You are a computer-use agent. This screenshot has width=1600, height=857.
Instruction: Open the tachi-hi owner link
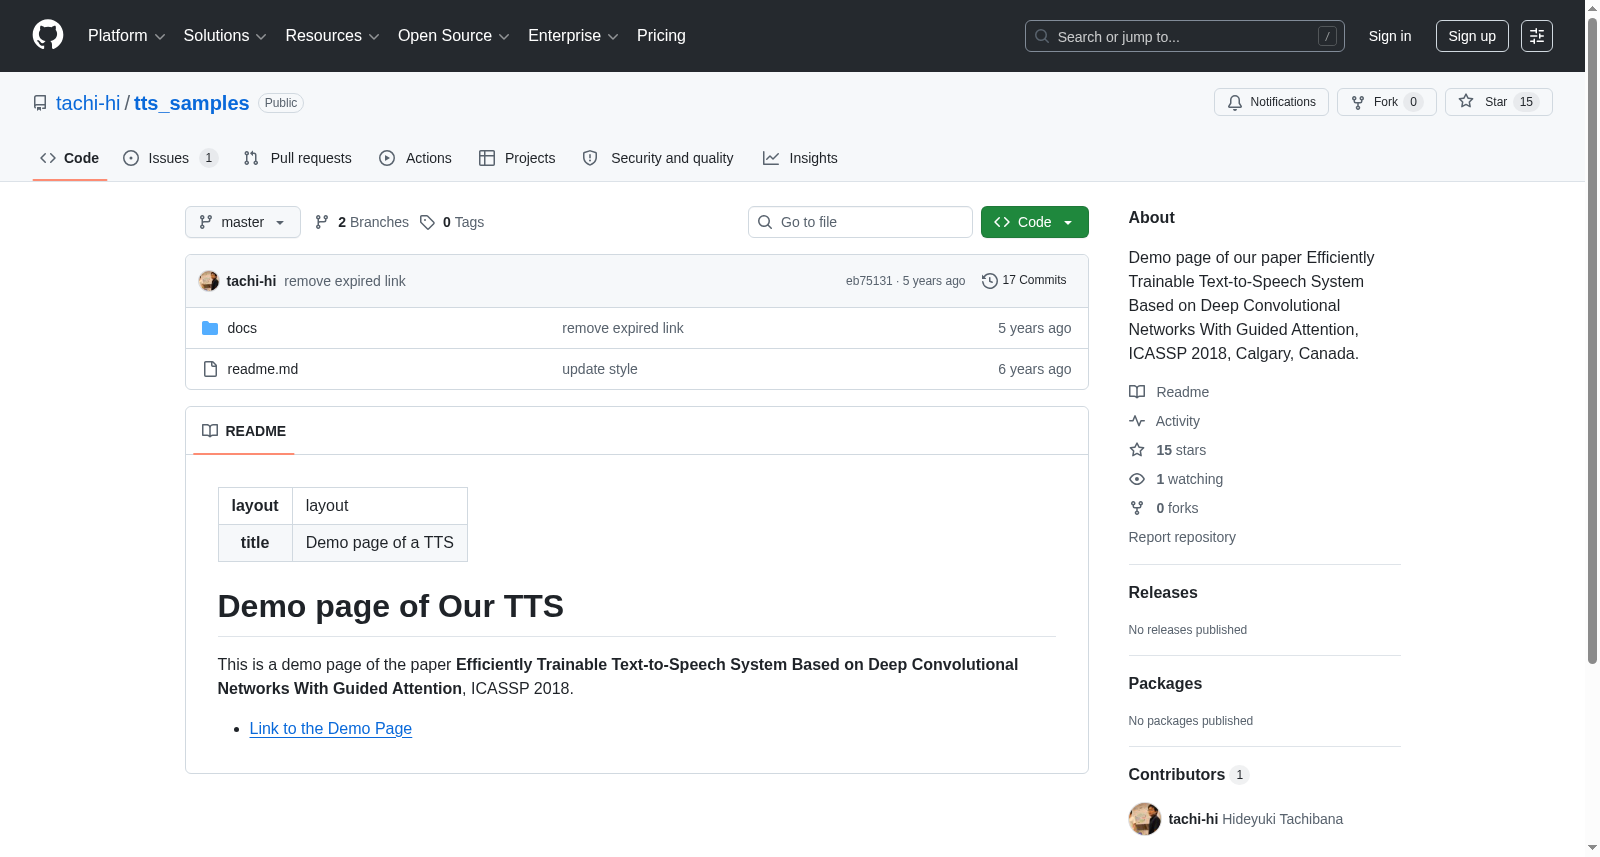pyautogui.click(x=88, y=103)
